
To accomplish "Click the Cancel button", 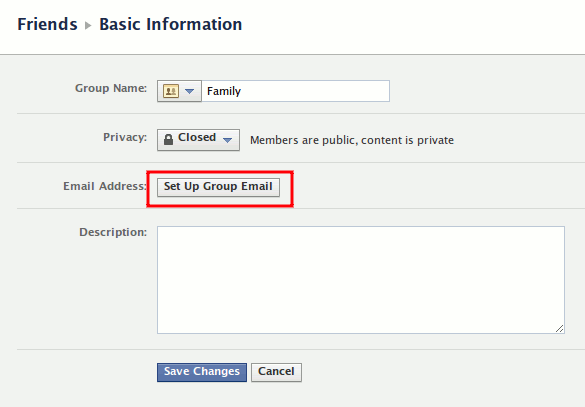I will tap(276, 372).
